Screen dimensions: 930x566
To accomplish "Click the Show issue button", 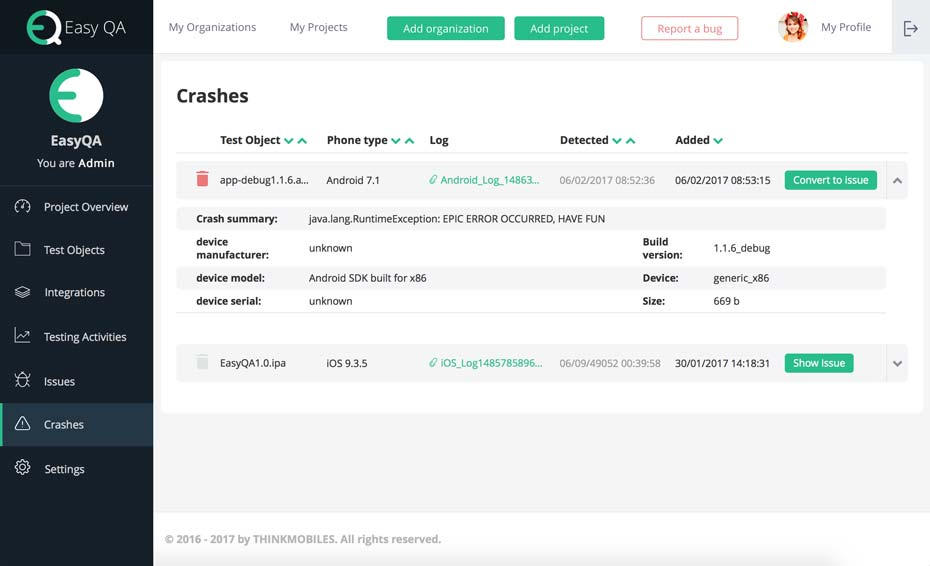I will click(x=818, y=363).
